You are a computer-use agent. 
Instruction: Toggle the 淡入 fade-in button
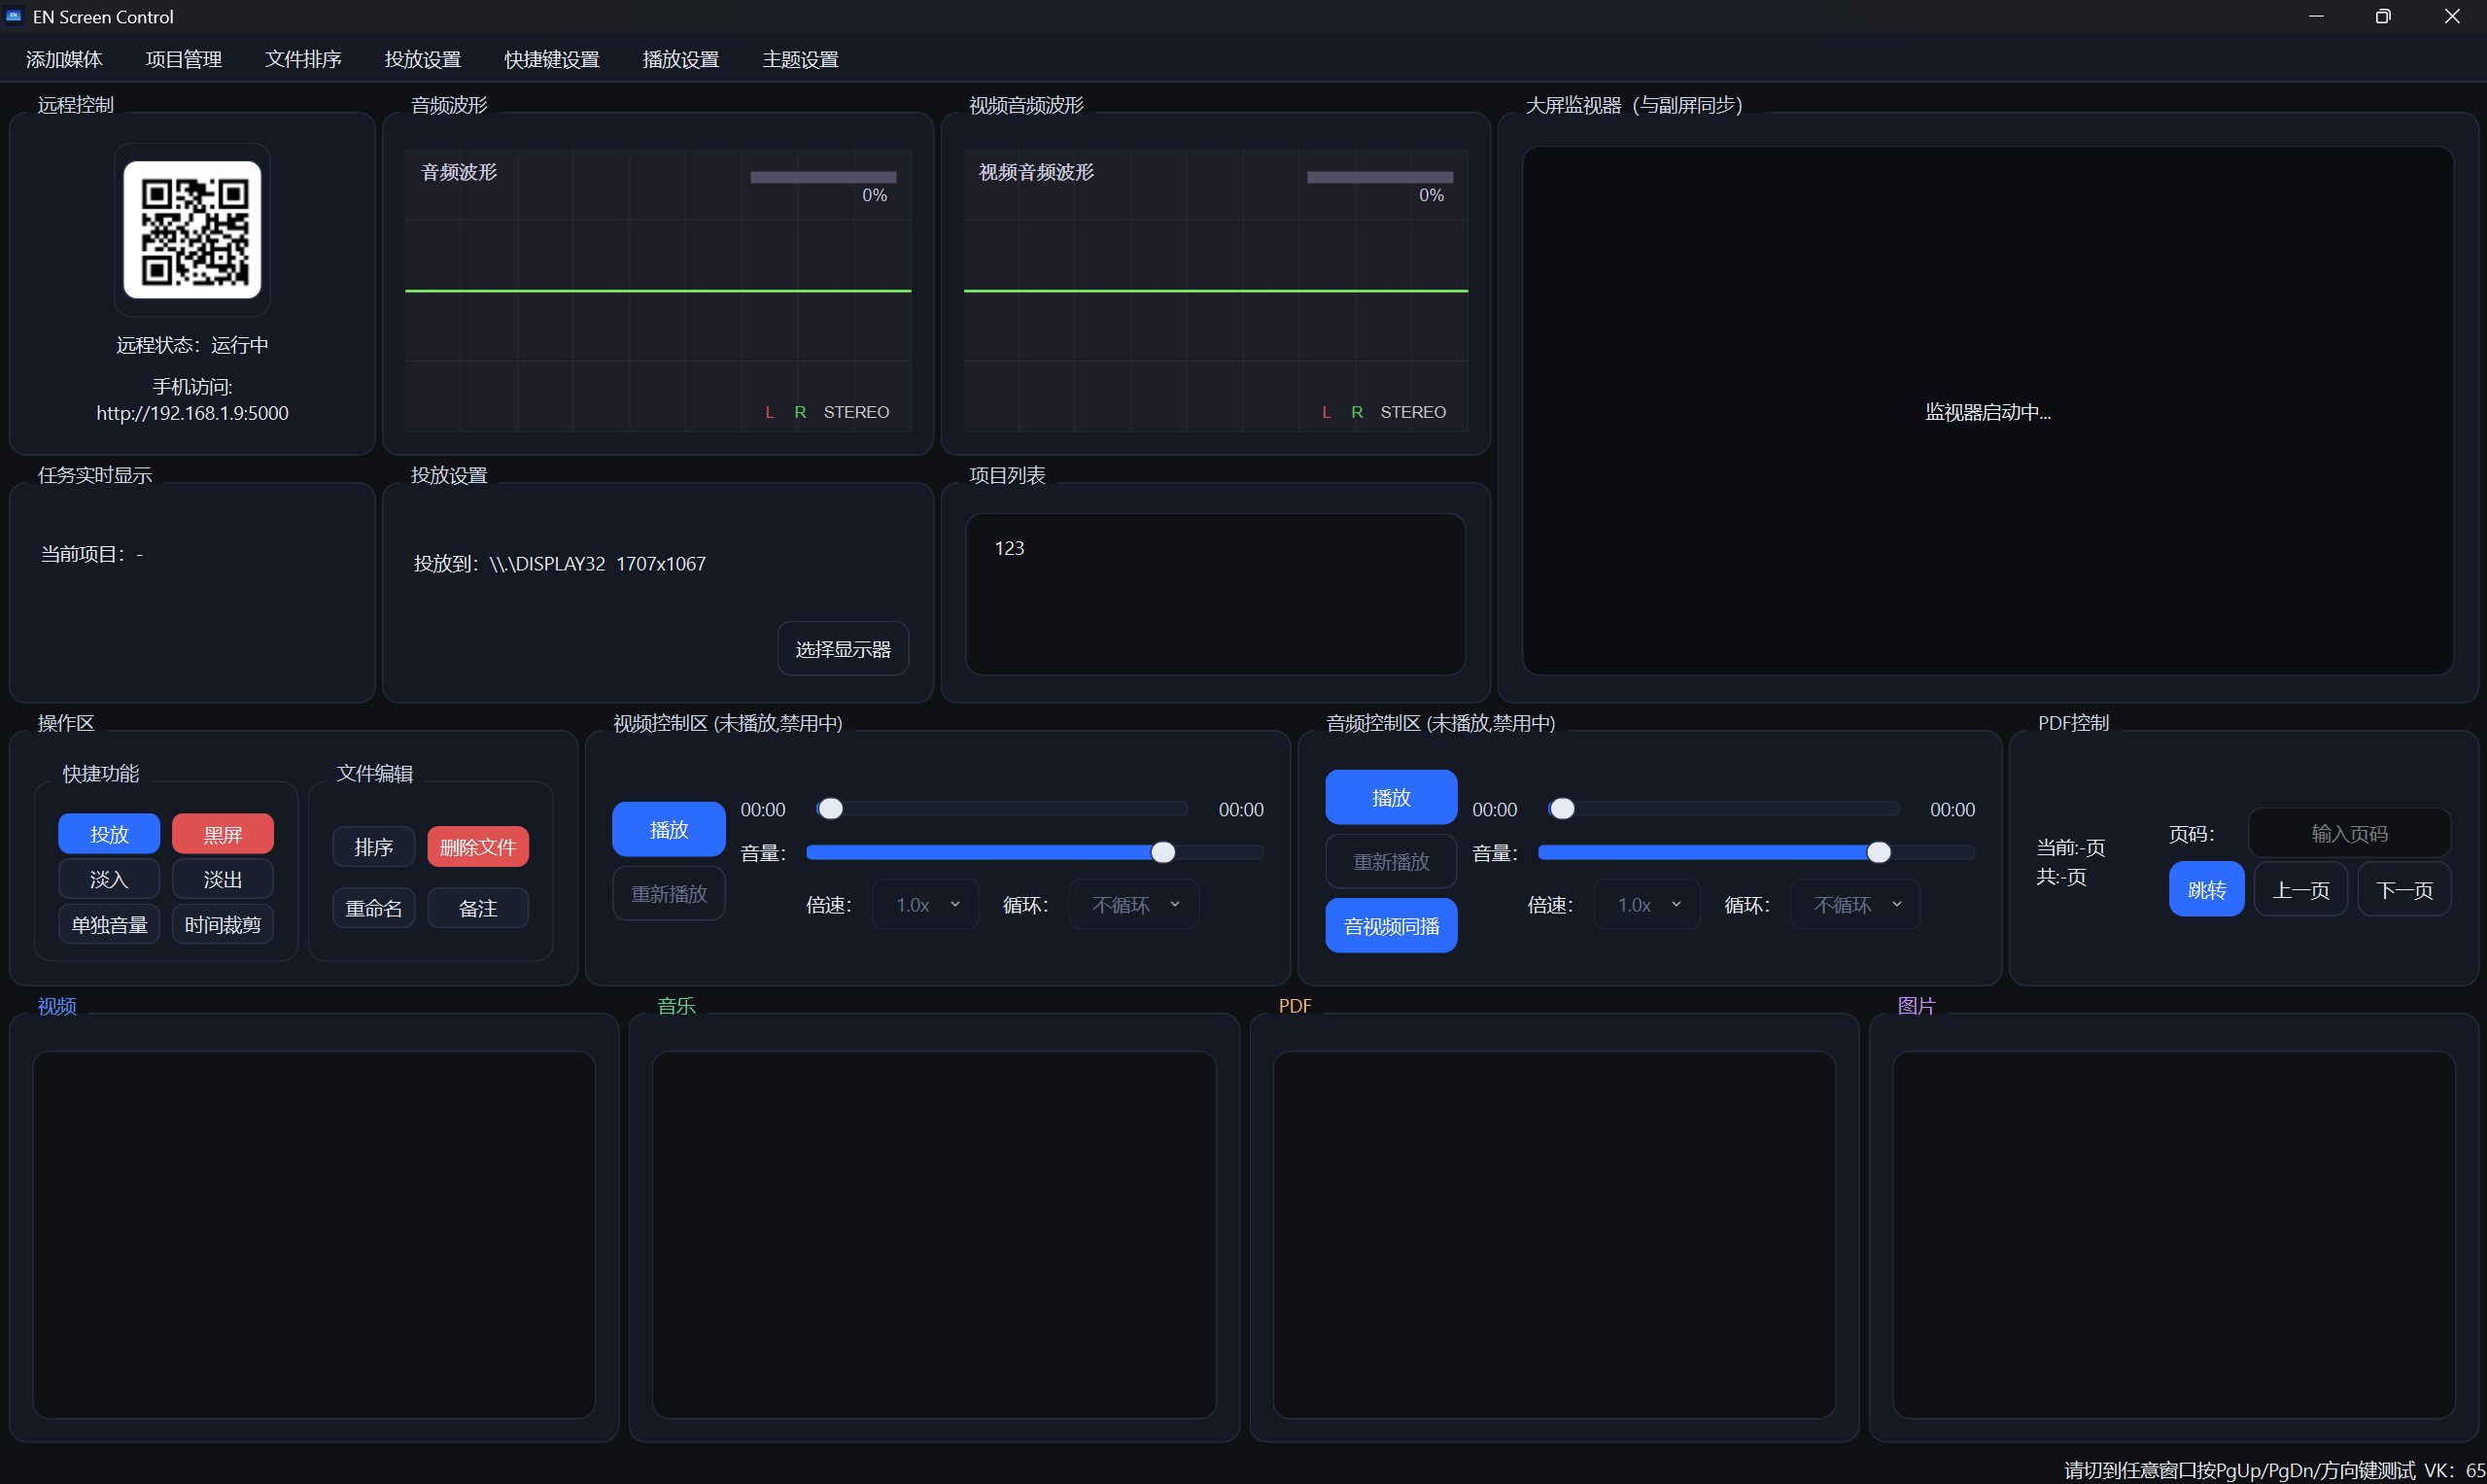tap(109, 879)
